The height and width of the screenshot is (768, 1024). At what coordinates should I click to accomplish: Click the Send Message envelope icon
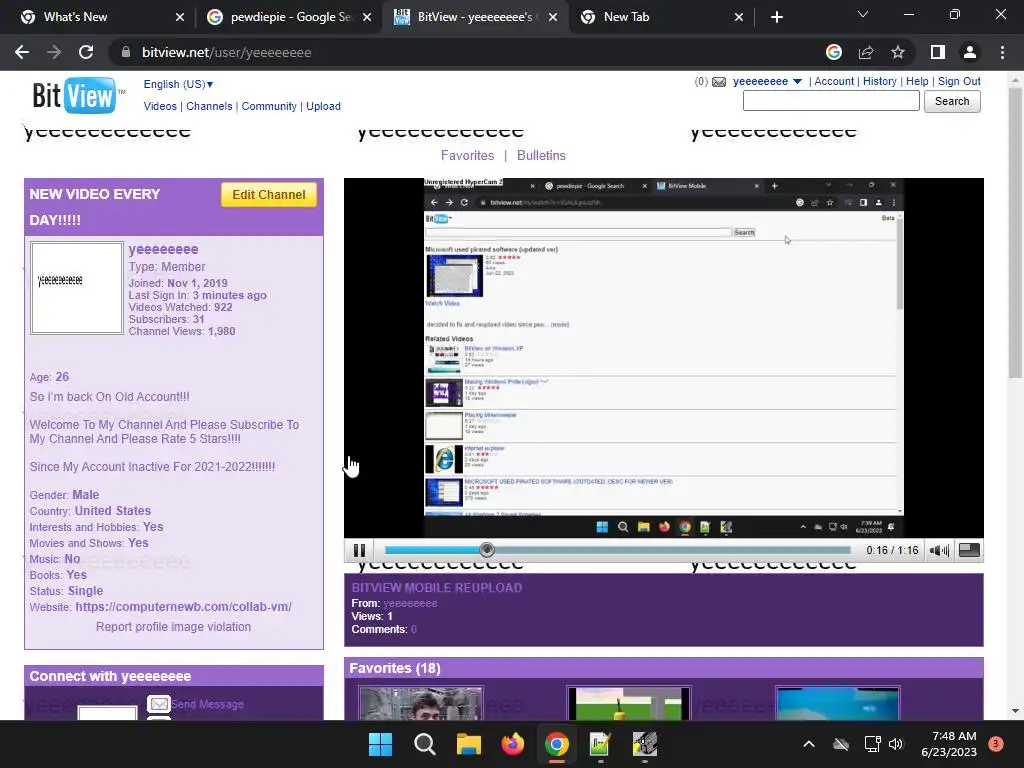pyautogui.click(x=159, y=704)
